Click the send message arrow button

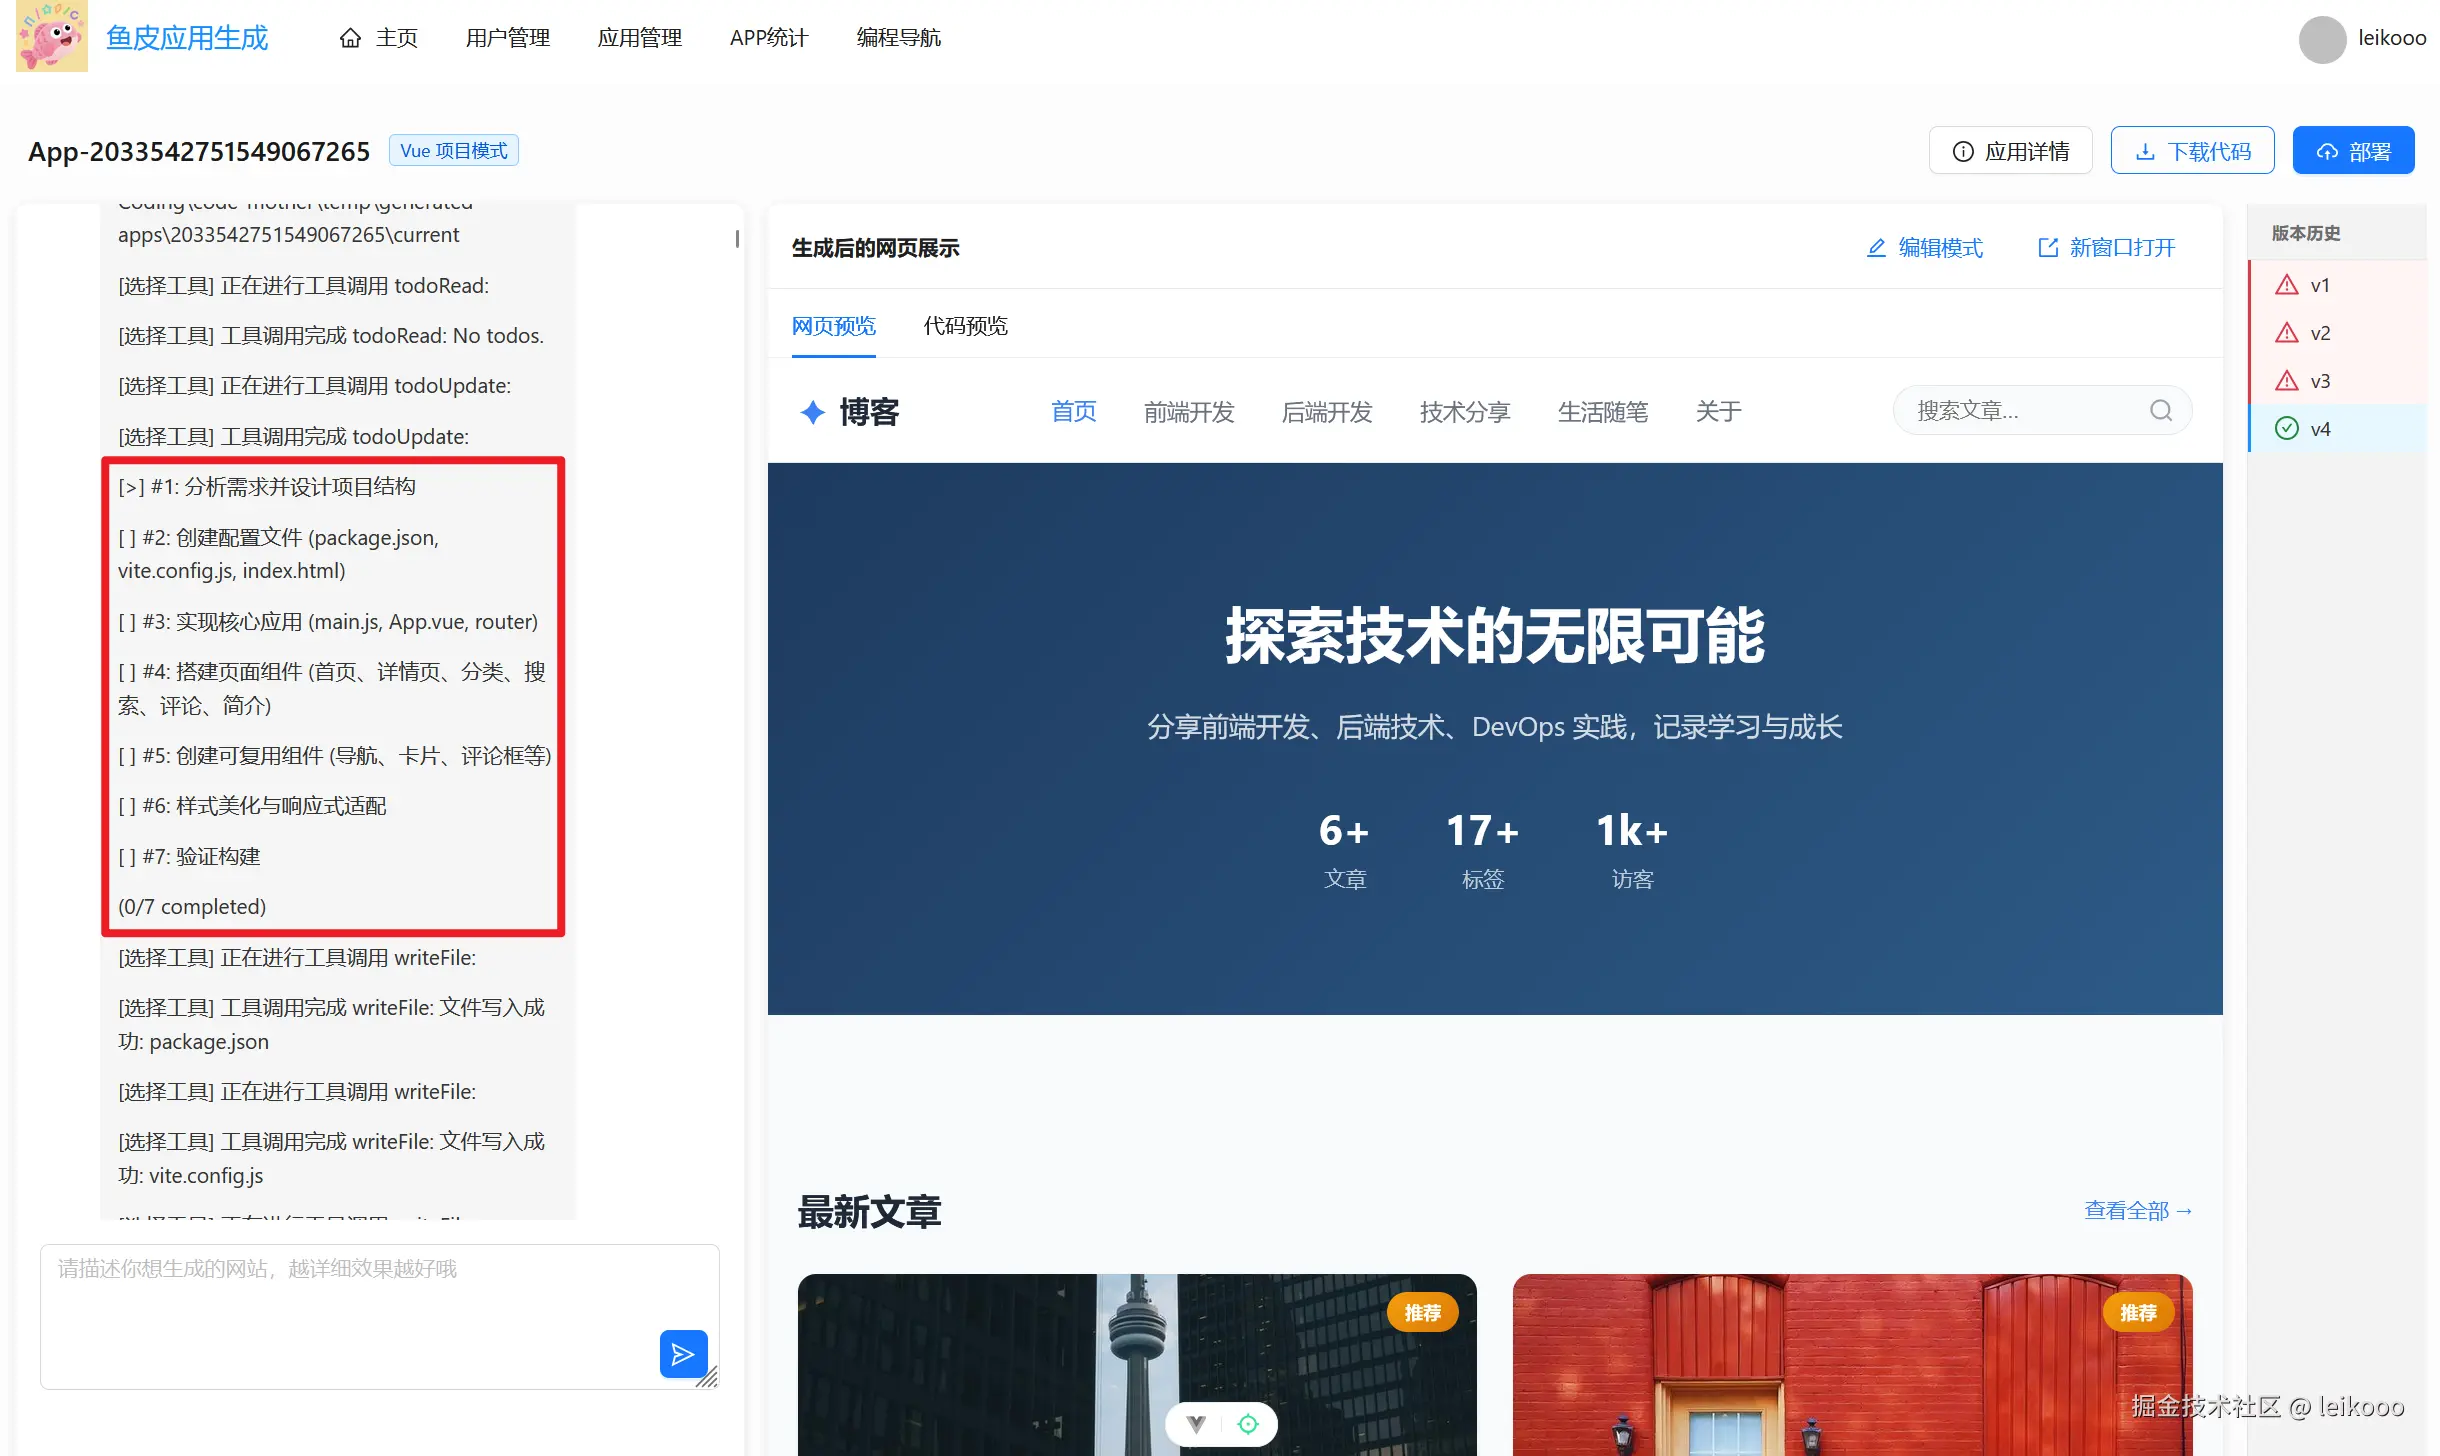click(683, 1354)
